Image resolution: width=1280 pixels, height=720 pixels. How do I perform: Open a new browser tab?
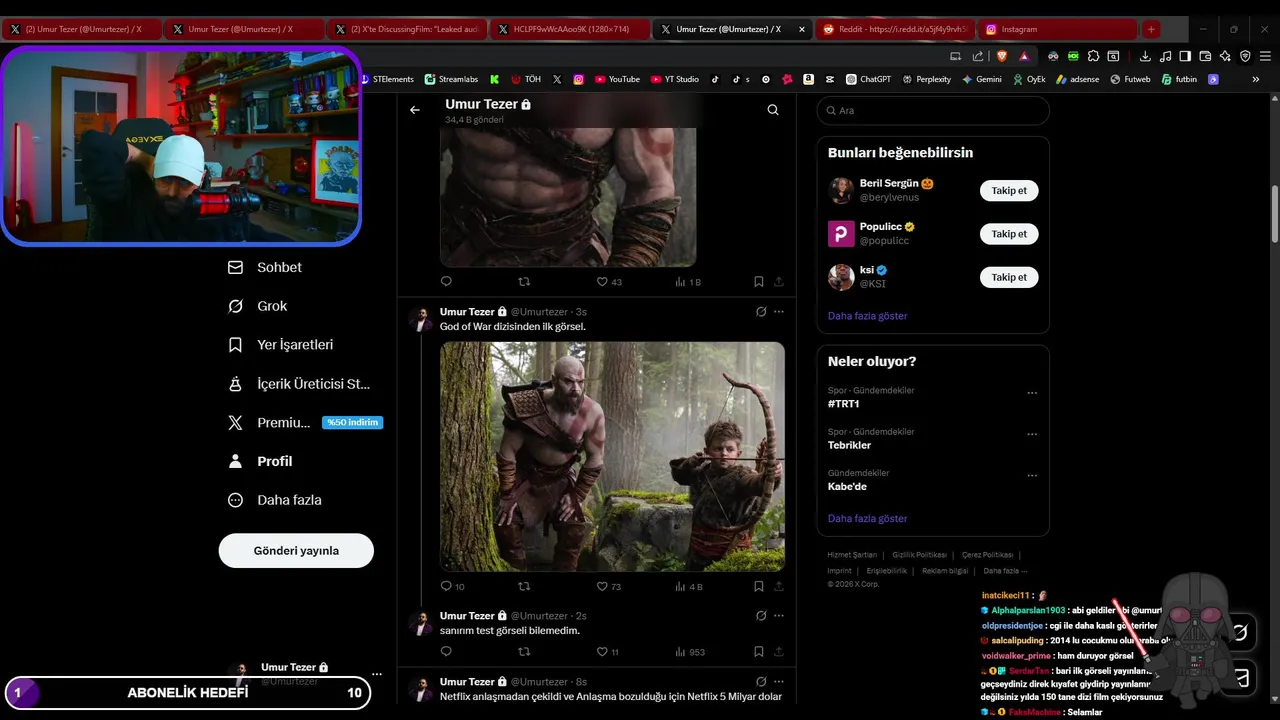tap(1151, 29)
